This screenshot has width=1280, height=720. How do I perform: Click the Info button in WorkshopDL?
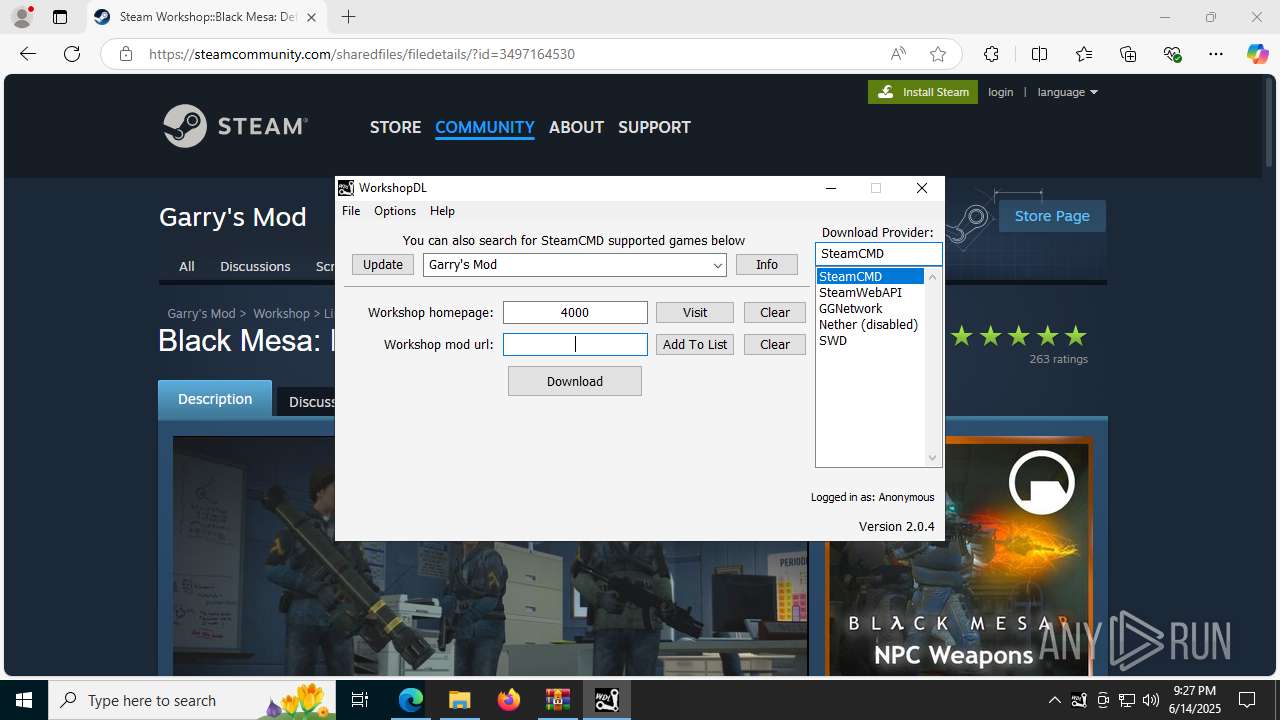tap(767, 264)
